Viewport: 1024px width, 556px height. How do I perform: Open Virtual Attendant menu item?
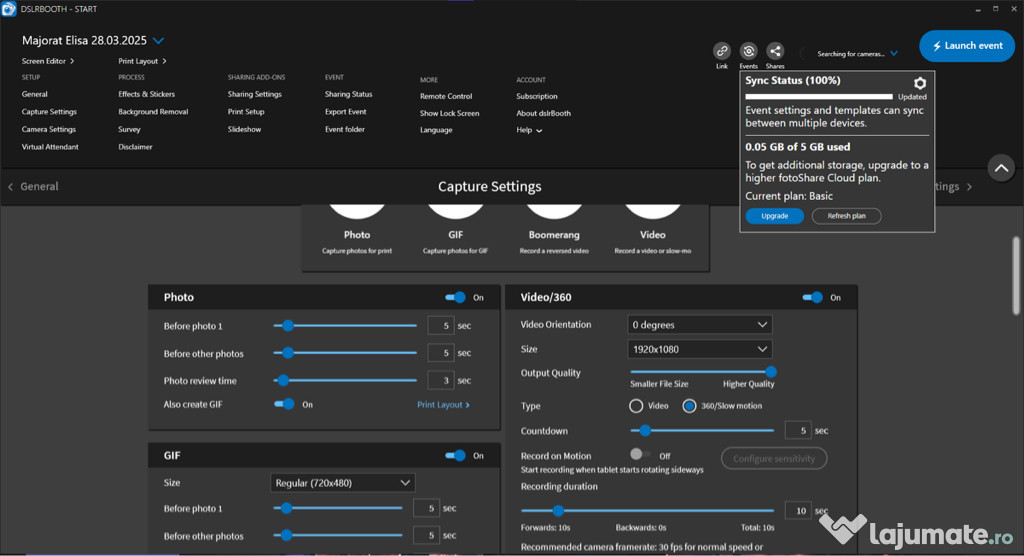coord(50,147)
